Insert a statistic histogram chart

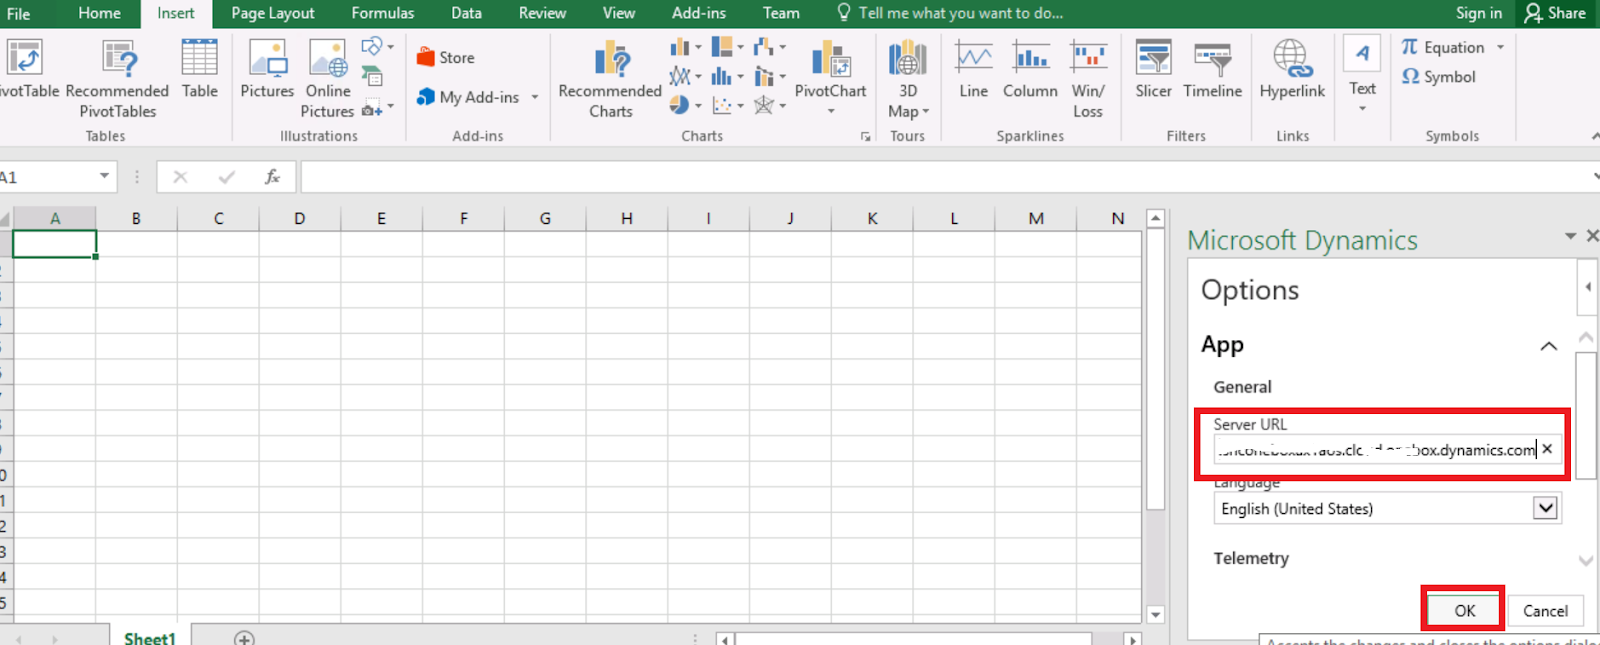pos(722,76)
